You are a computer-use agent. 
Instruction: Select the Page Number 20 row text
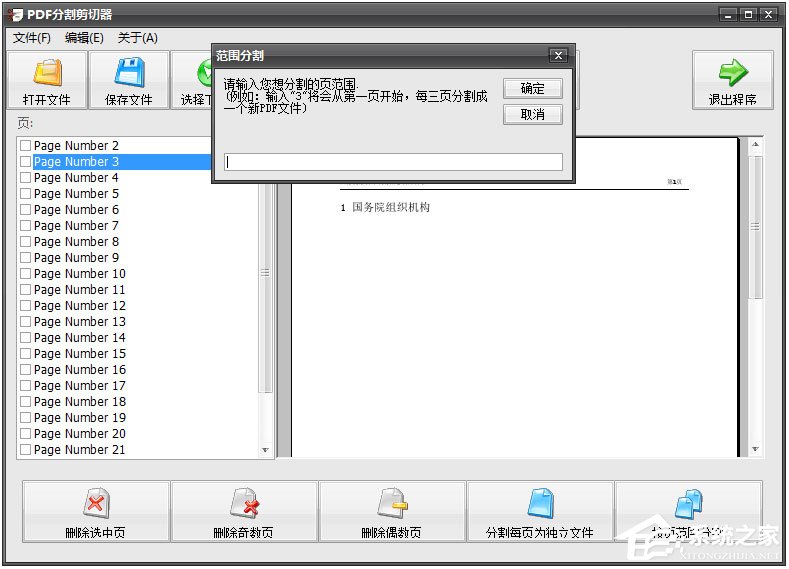[80, 434]
